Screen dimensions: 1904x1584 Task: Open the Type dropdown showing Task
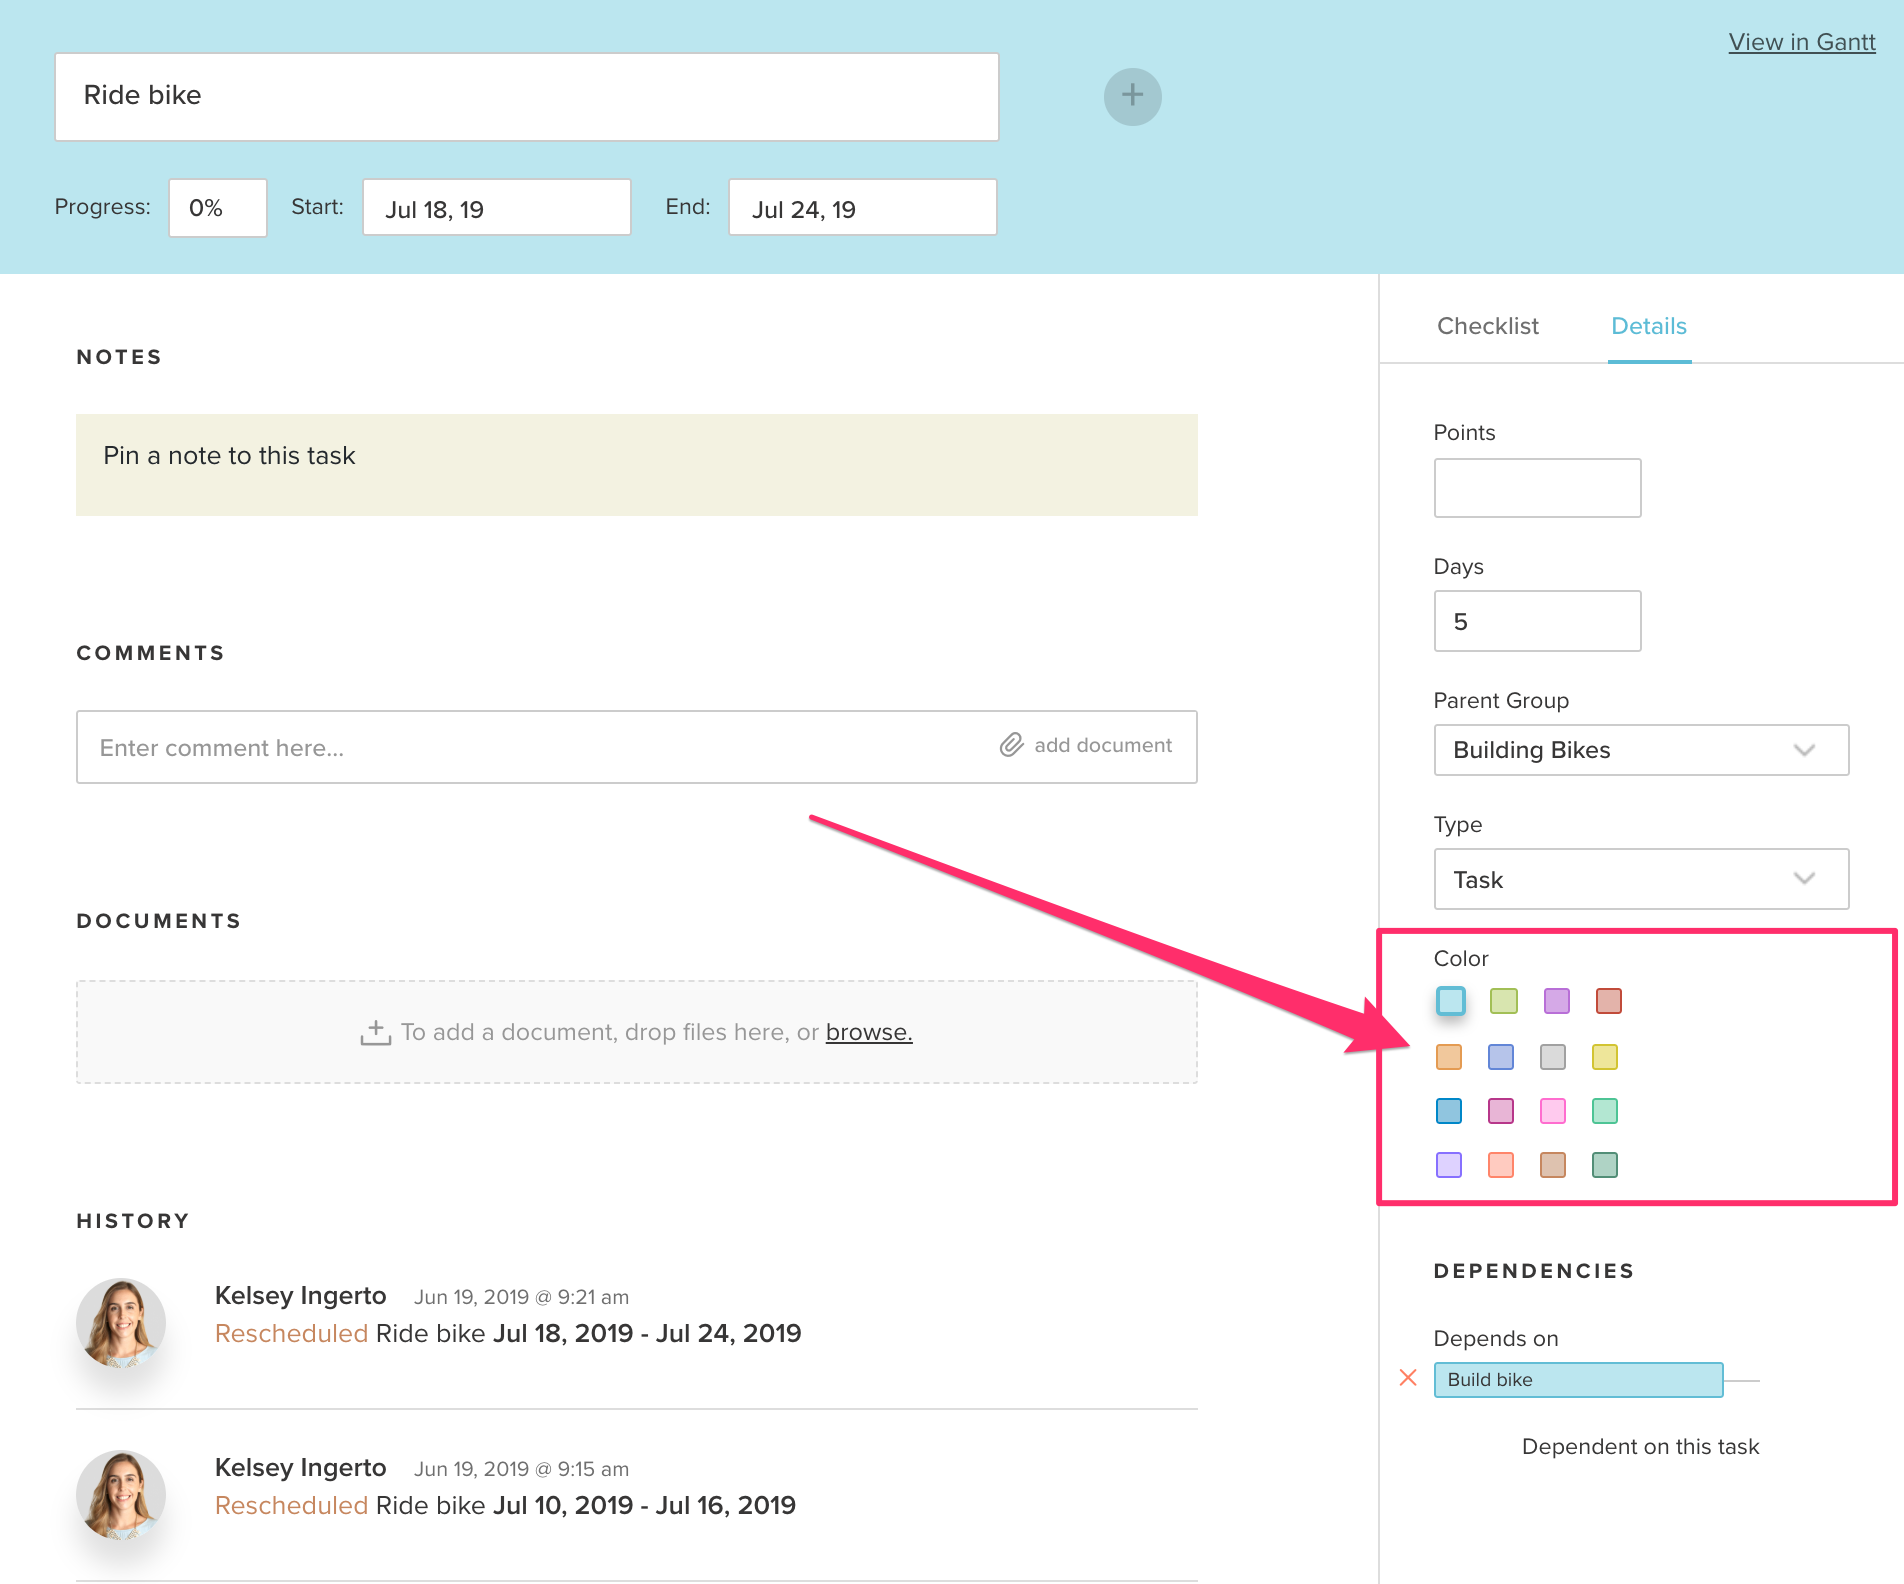tap(1640, 879)
